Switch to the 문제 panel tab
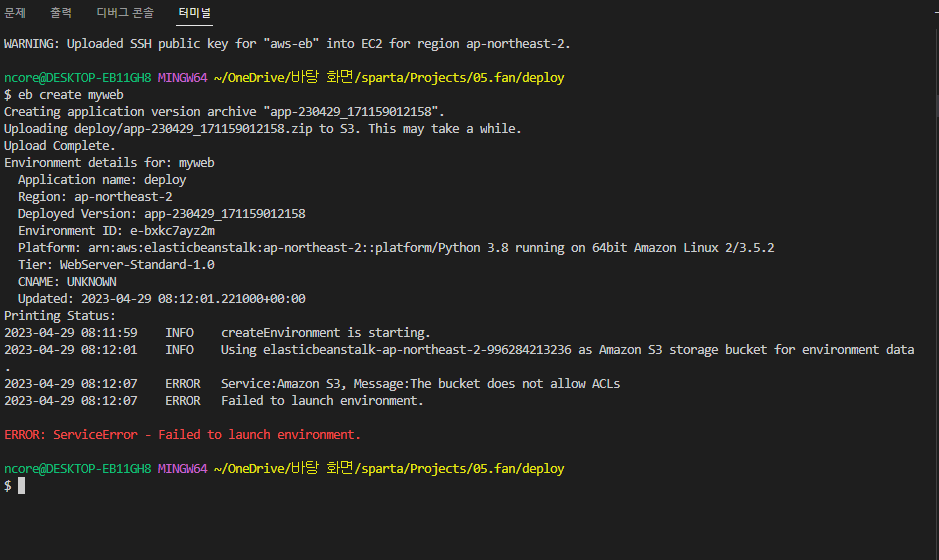The height and width of the screenshot is (560, 939). 15,13
